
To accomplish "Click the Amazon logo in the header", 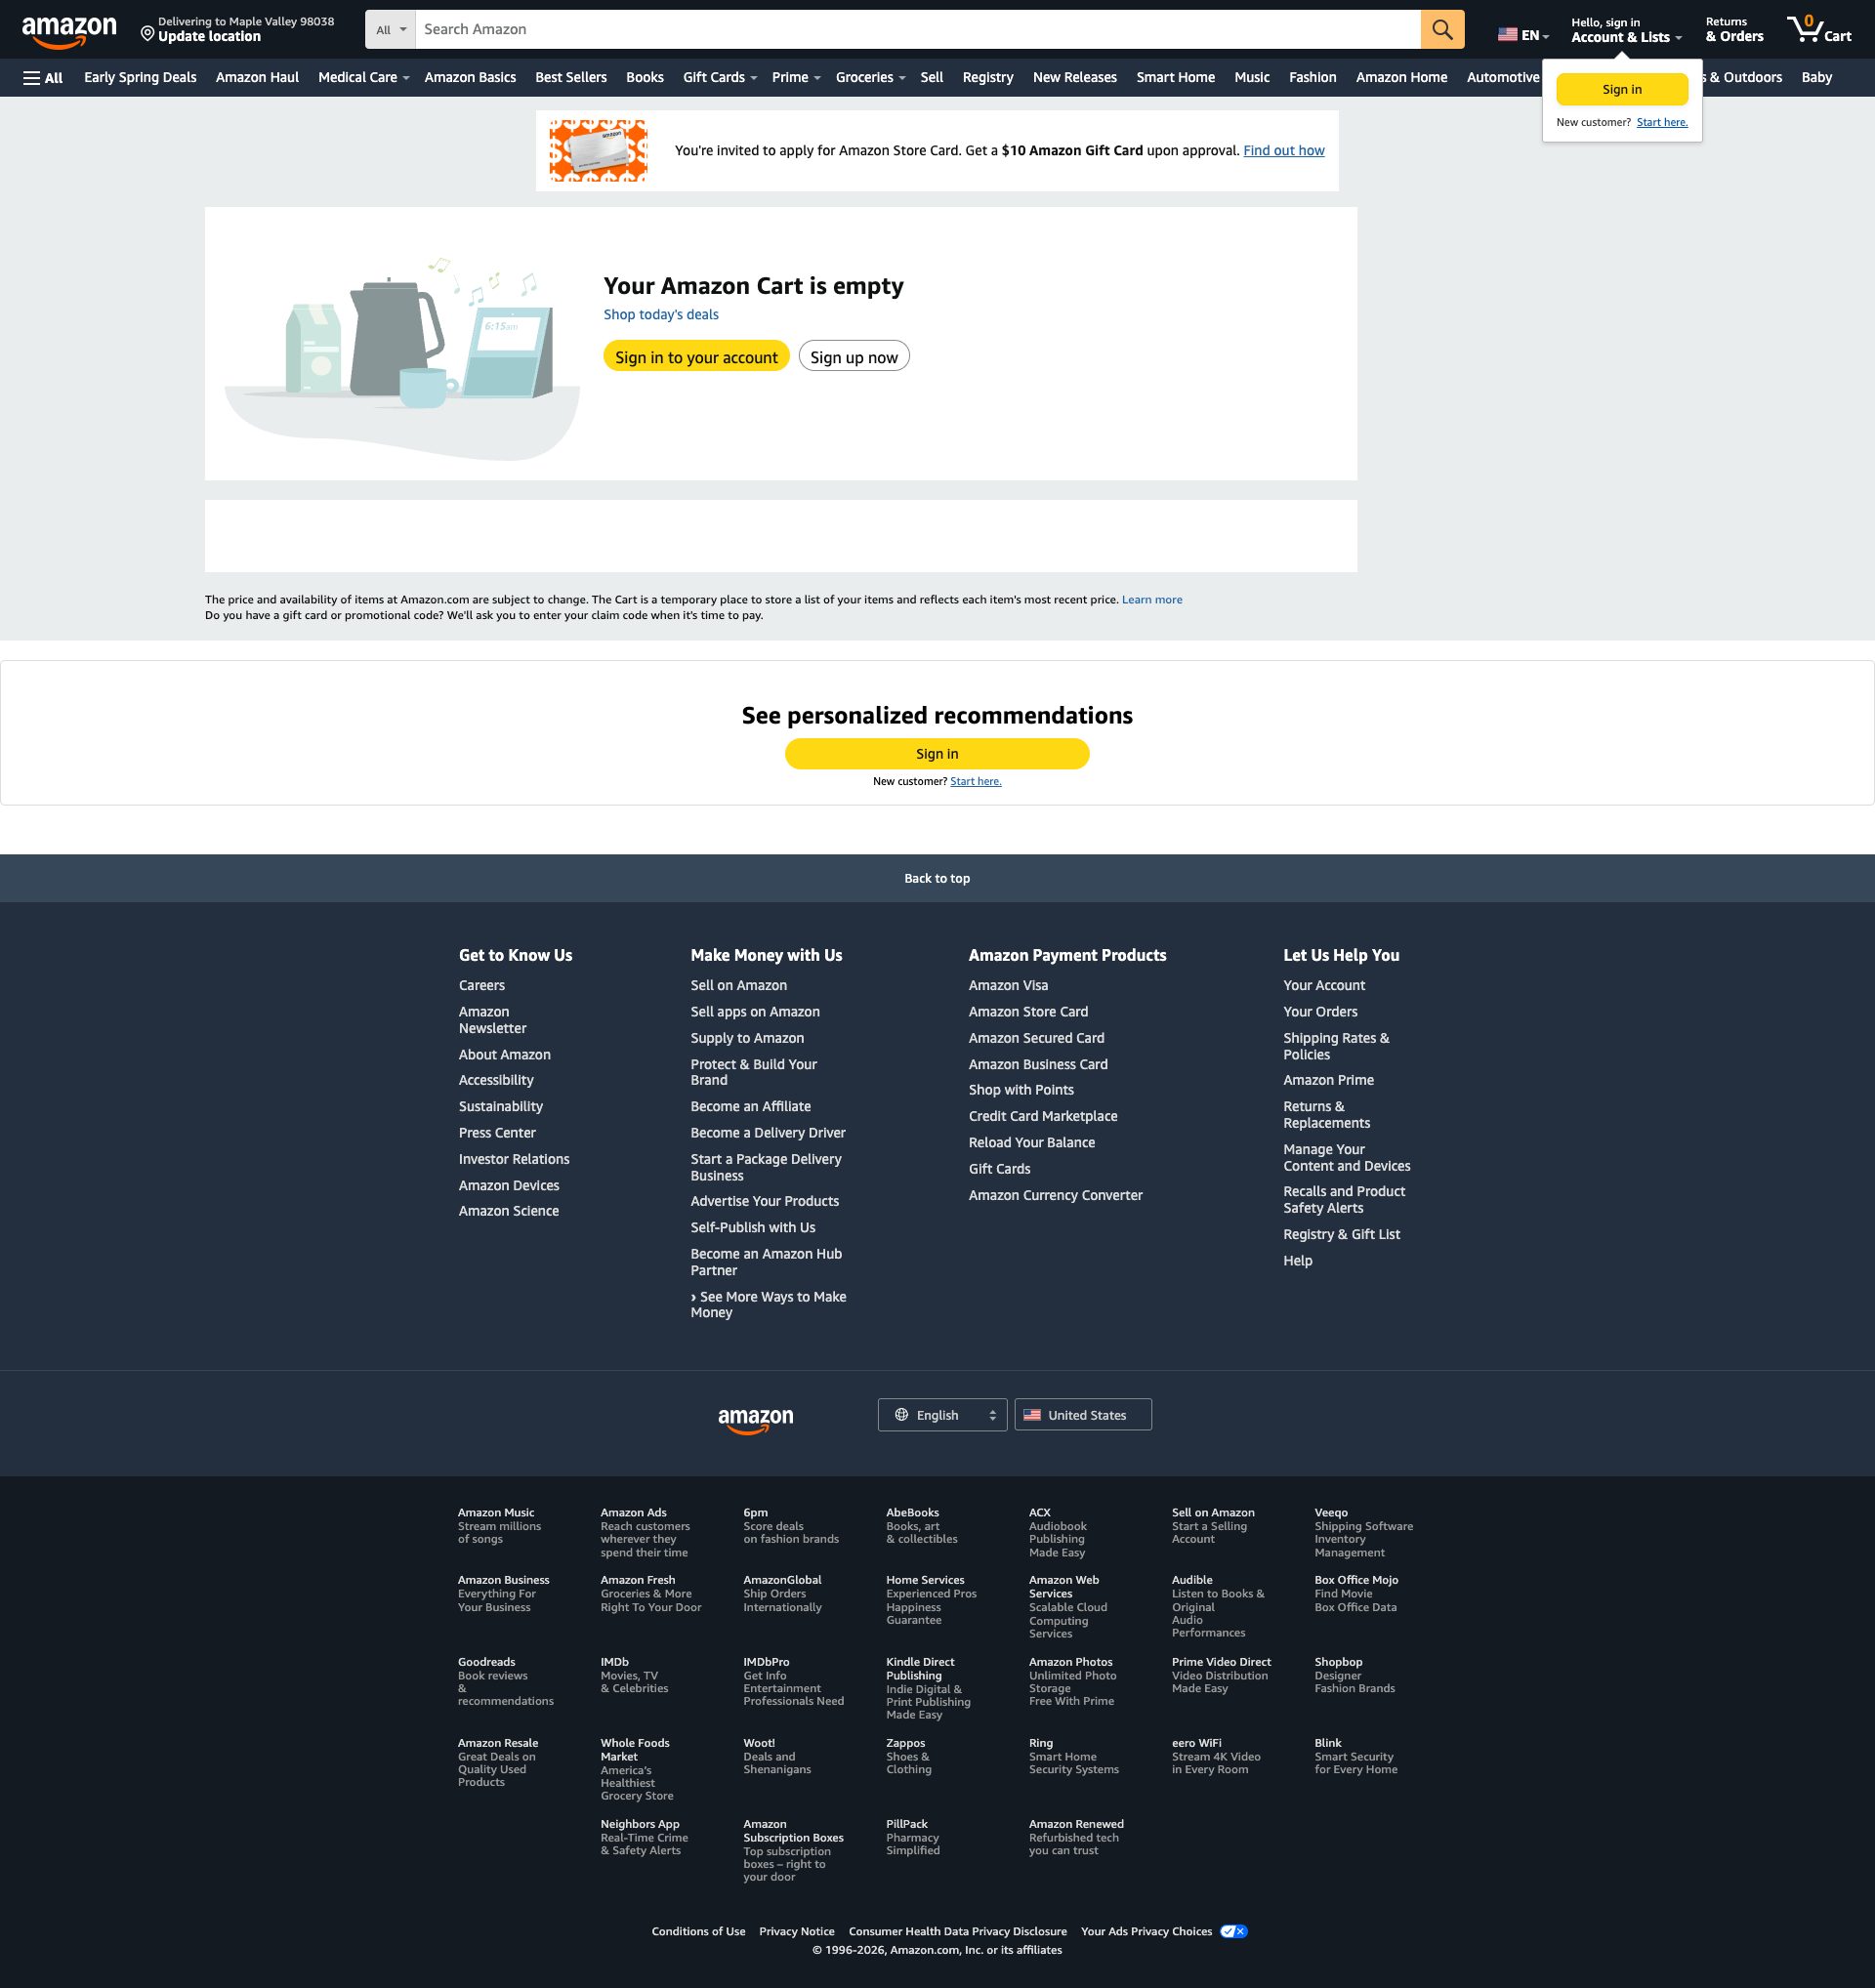I will (70, 29).
